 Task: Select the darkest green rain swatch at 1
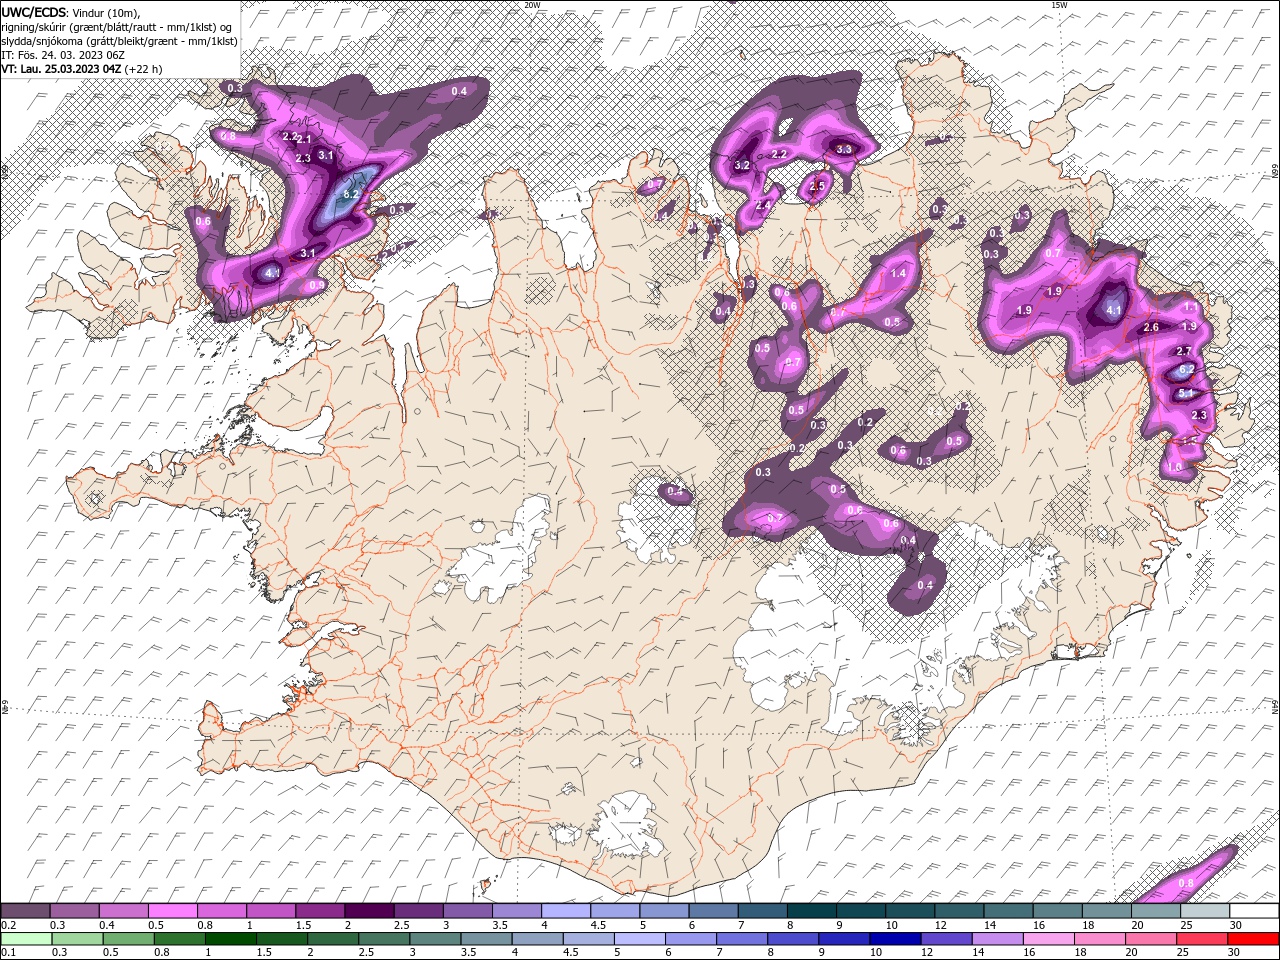[230, 938]
